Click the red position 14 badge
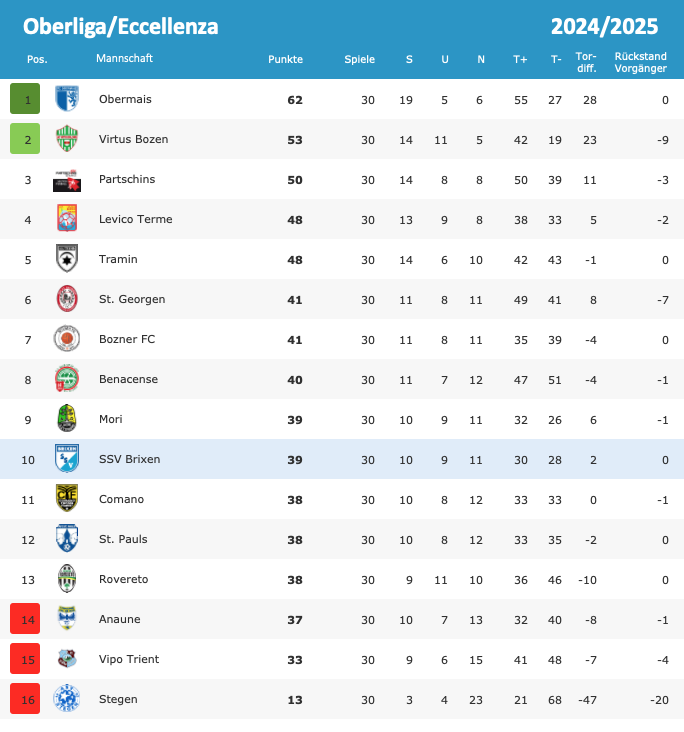This screenshot has height=732, width=684. pos(25,619)
